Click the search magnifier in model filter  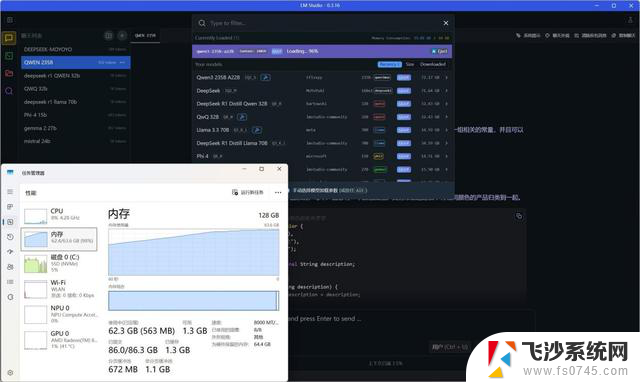[202, 23]
